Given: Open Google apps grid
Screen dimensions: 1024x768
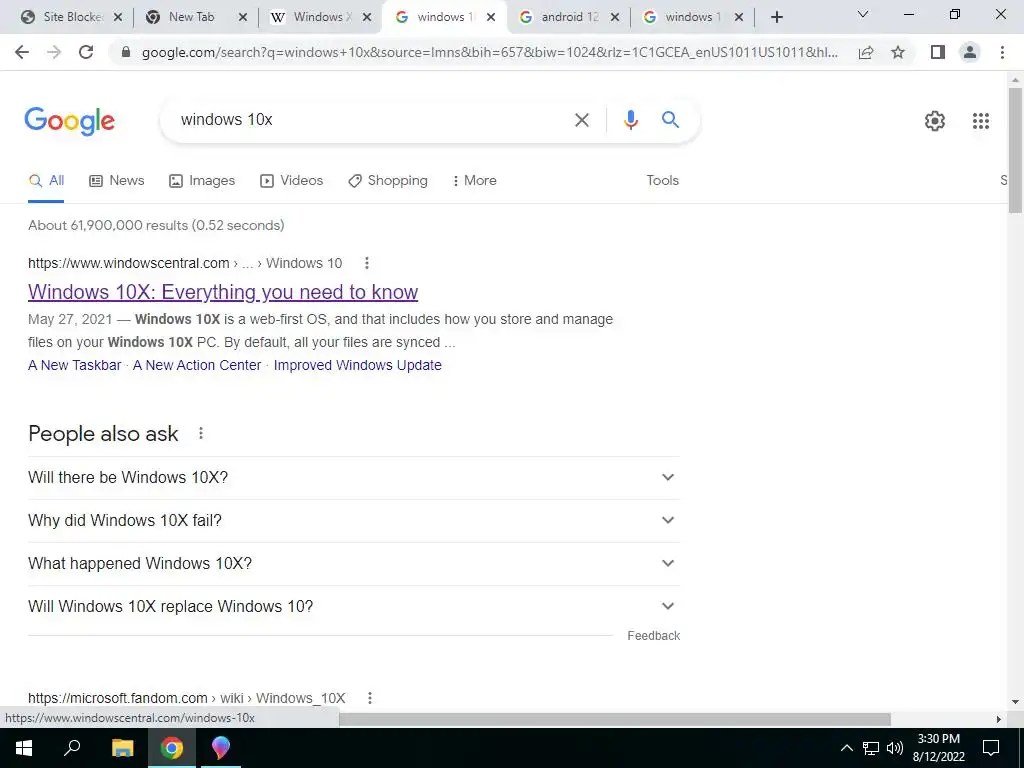Looking at the screenshot, I should 980,121.
